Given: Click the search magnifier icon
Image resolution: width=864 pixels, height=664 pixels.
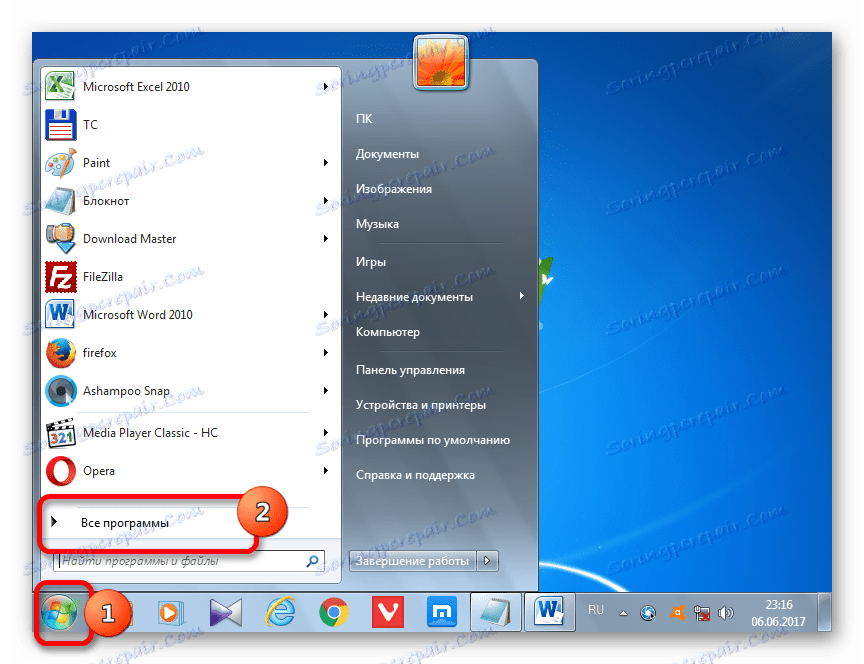Looking at the screenshot, I should pos(312,561).
